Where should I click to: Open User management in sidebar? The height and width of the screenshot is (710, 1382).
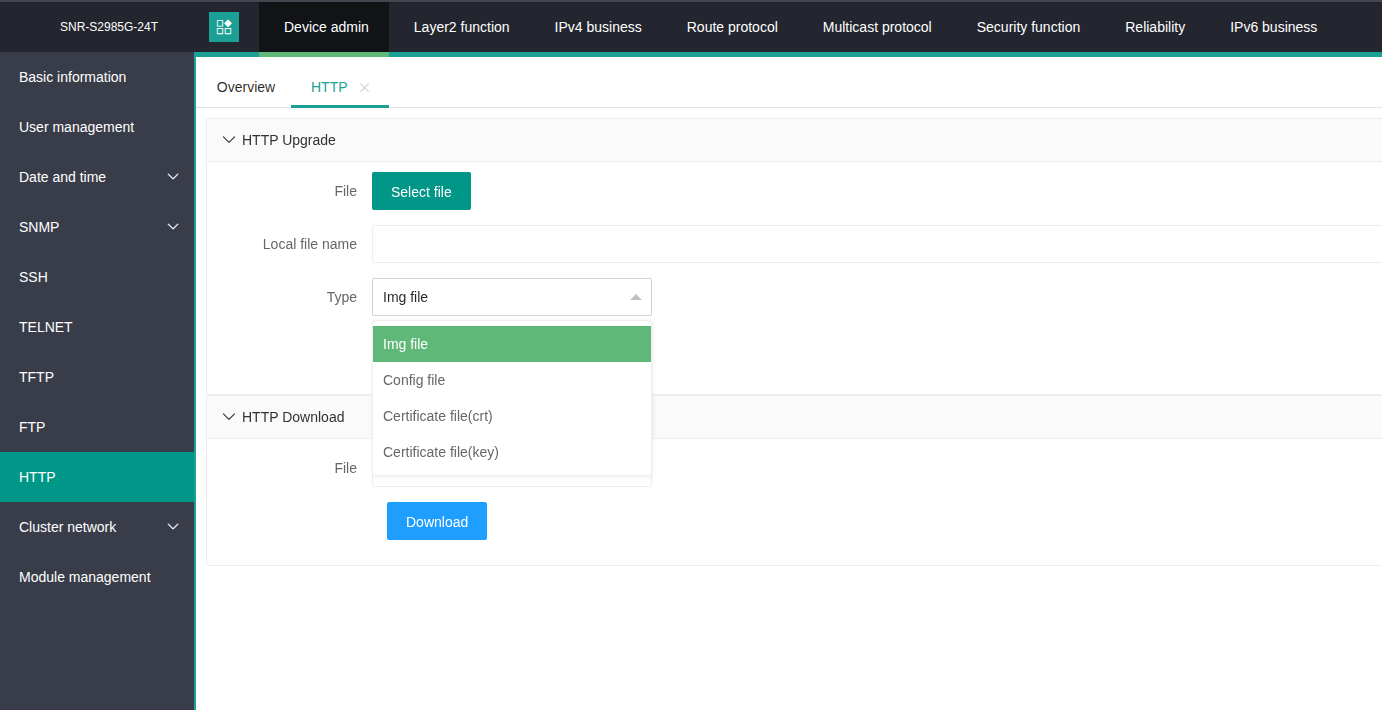(x=97, y=127)
